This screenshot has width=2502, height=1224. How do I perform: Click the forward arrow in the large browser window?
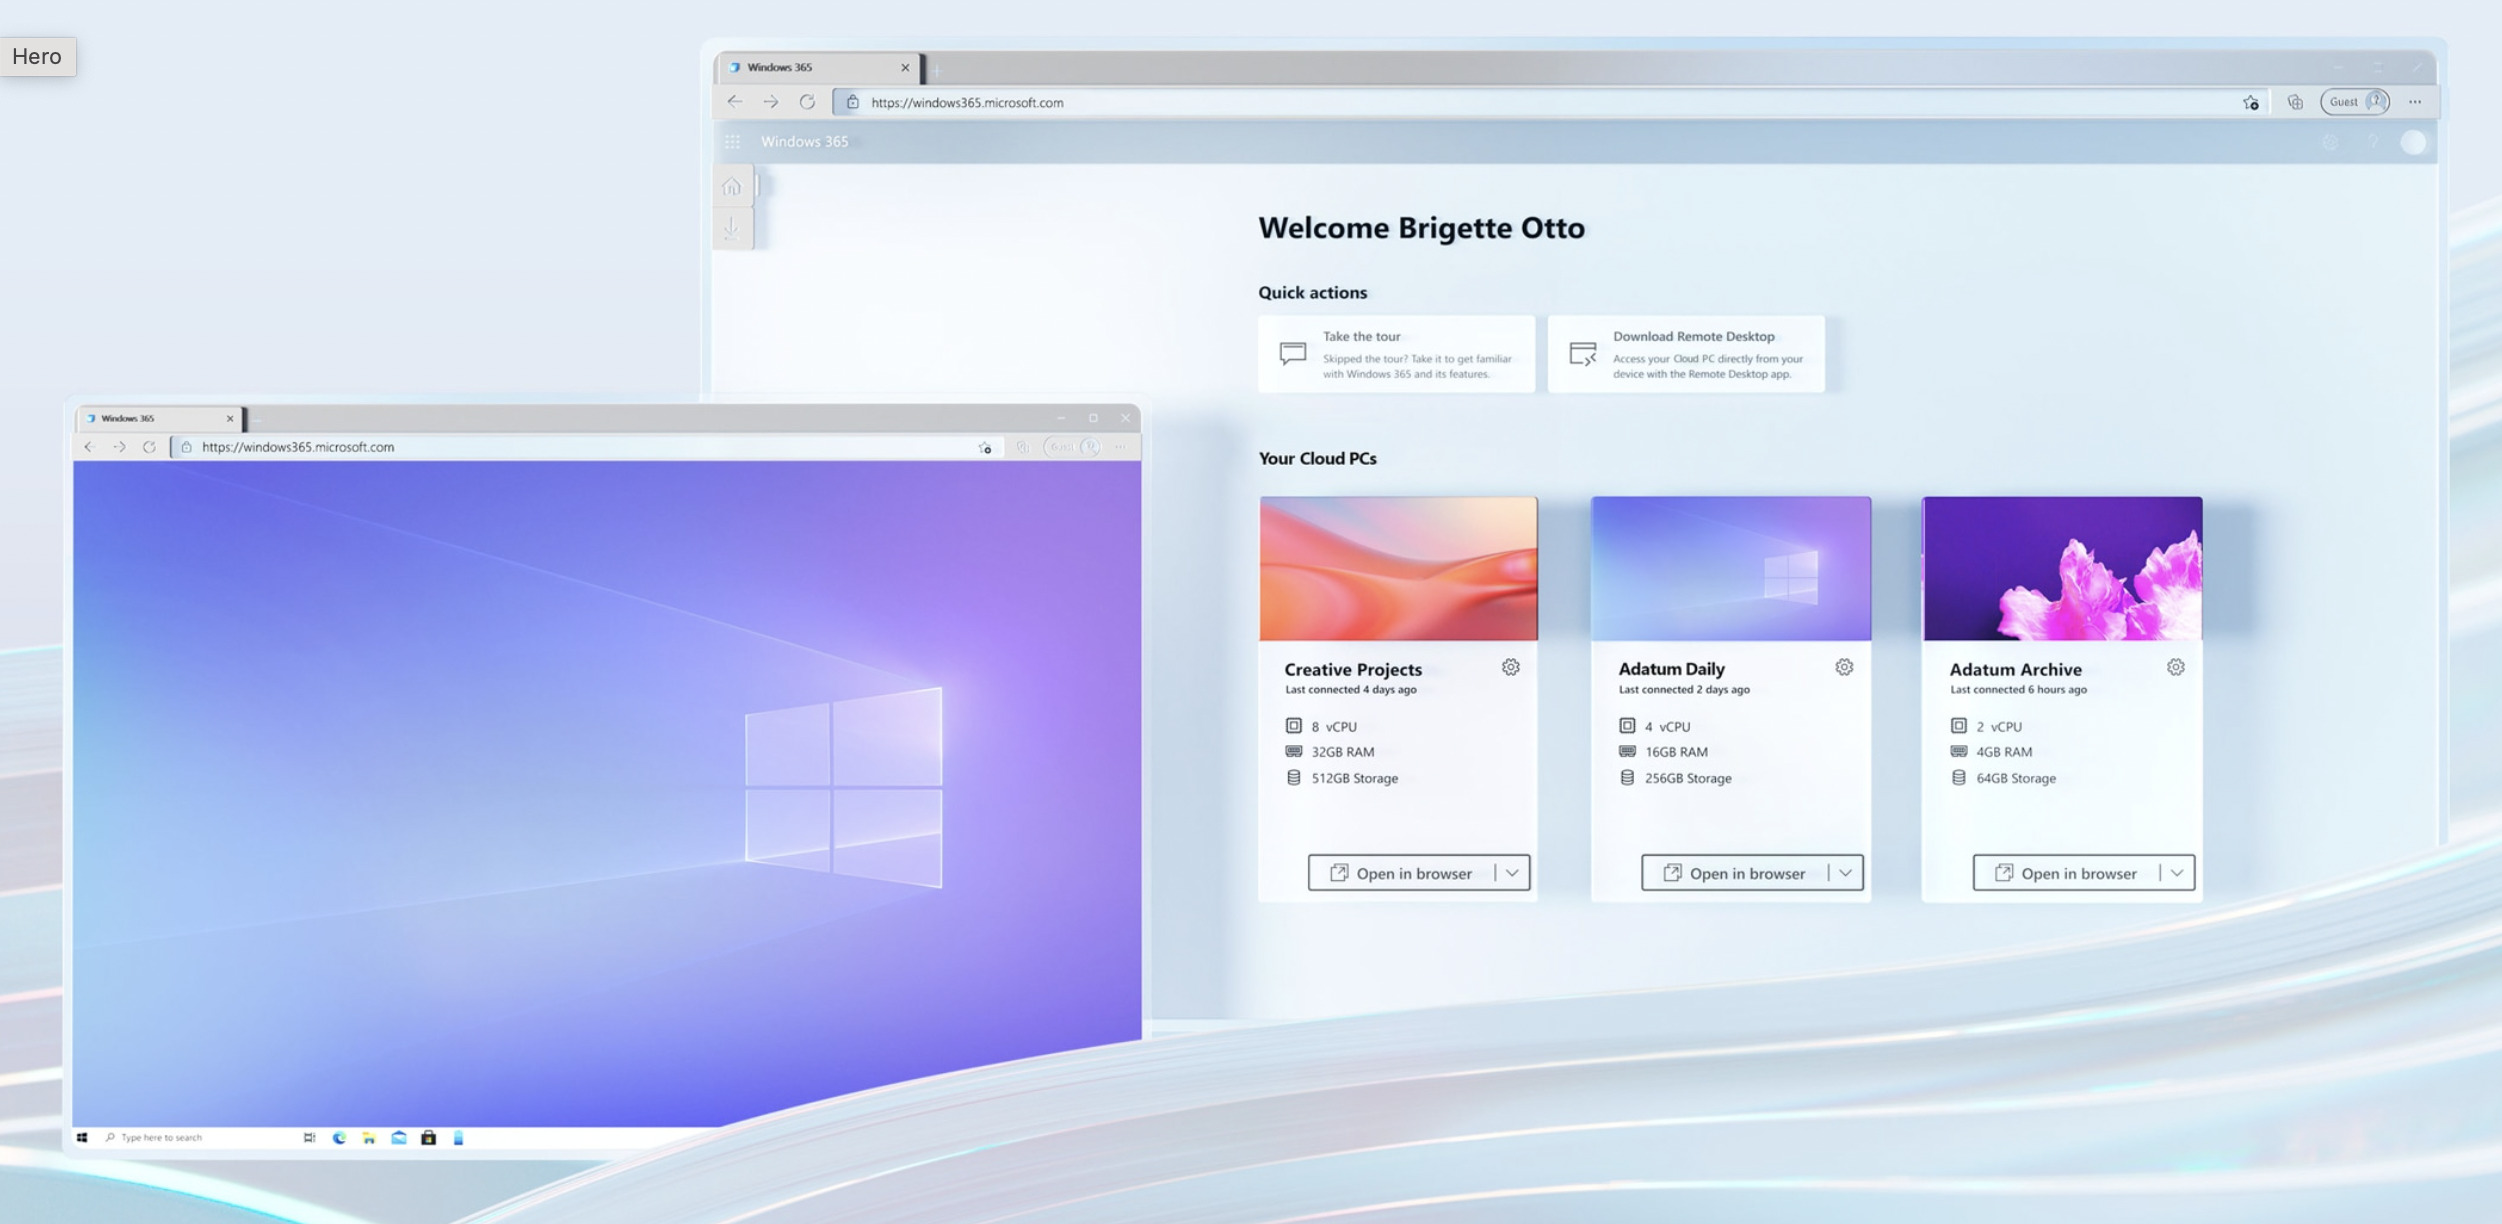click(x=771, y=102)
